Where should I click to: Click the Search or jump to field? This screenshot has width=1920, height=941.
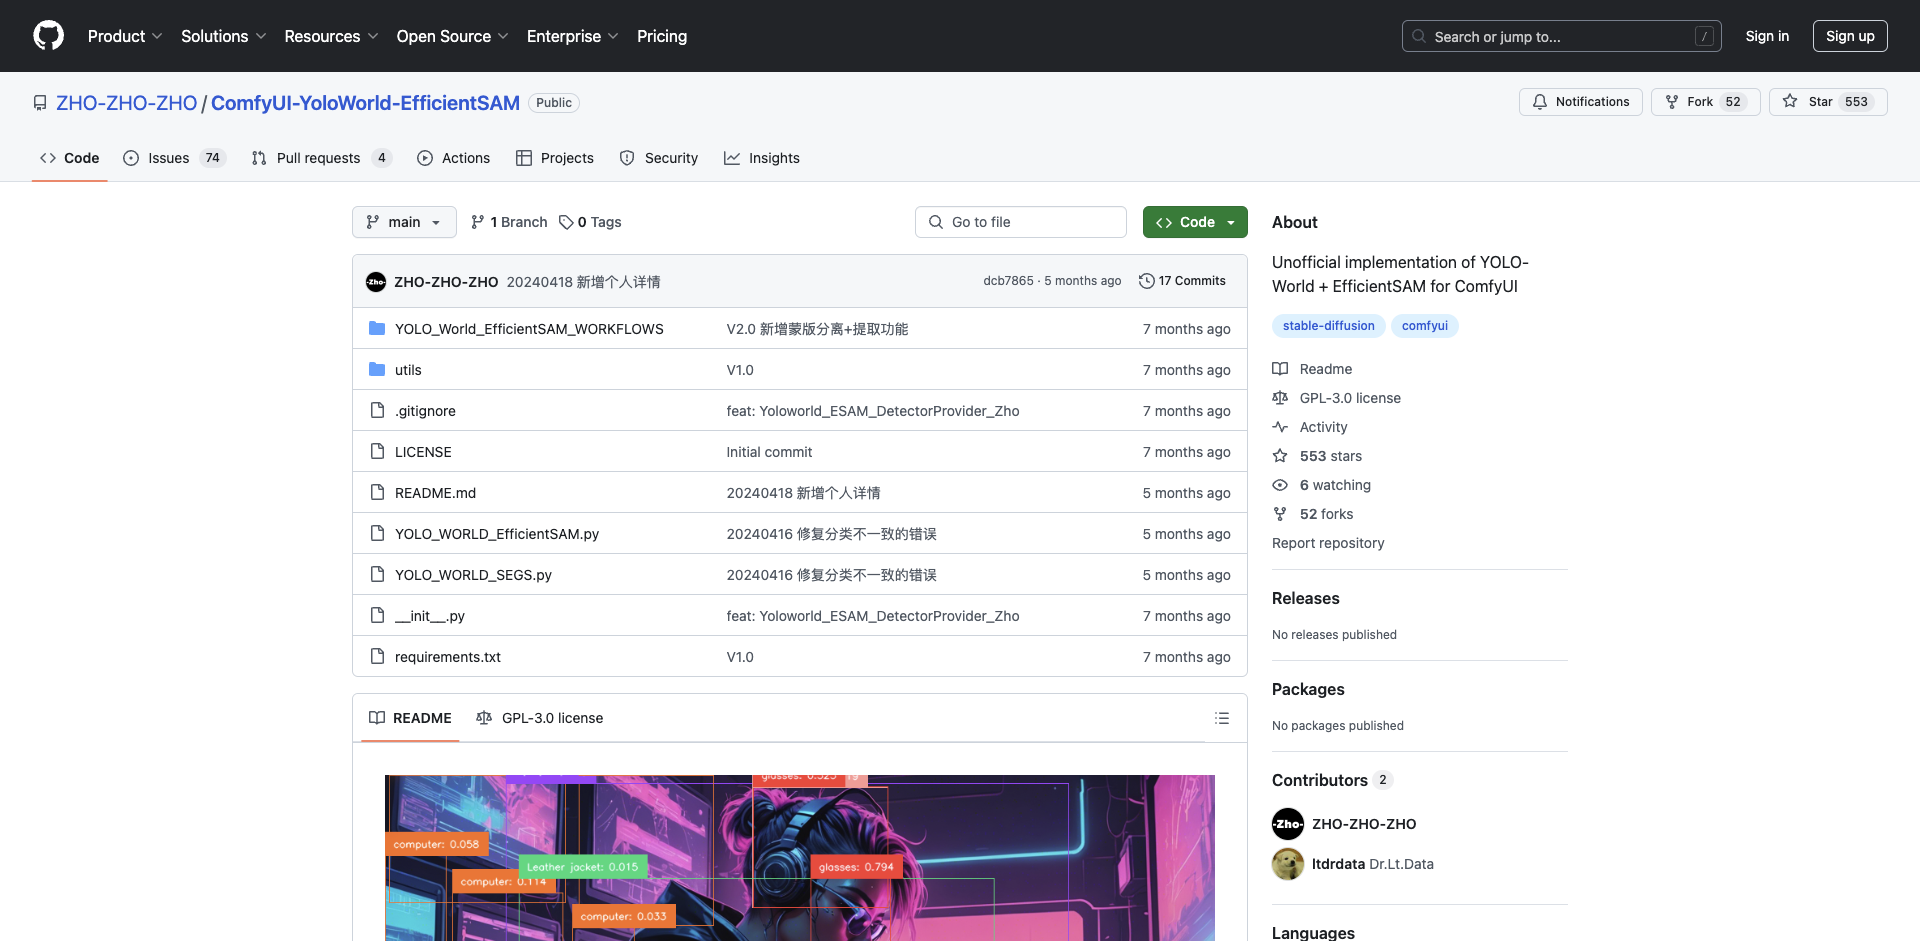click(x=1562, y=36)
